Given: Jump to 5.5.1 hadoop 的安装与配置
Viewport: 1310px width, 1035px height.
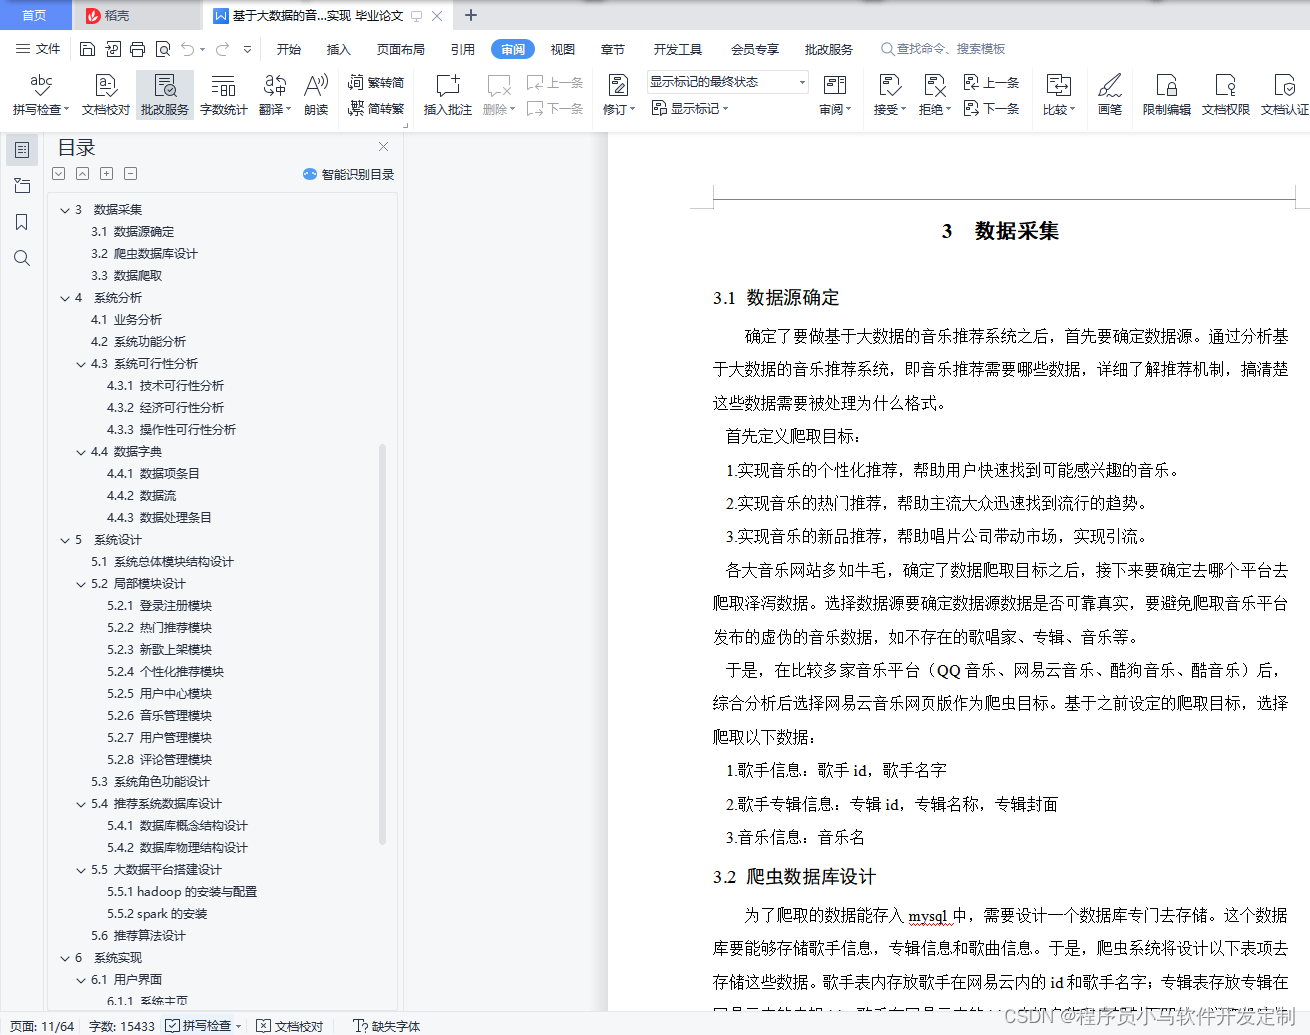Looking at the screenshot, I should [182, 892].
